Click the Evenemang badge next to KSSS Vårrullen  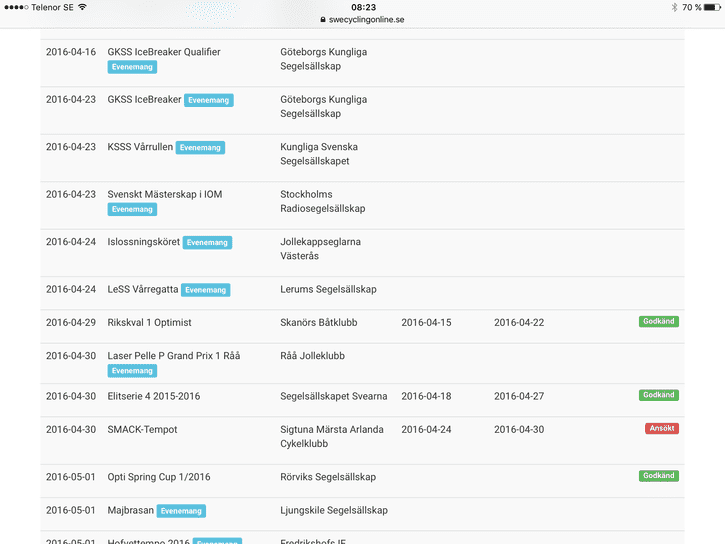[x=200, y=148]
